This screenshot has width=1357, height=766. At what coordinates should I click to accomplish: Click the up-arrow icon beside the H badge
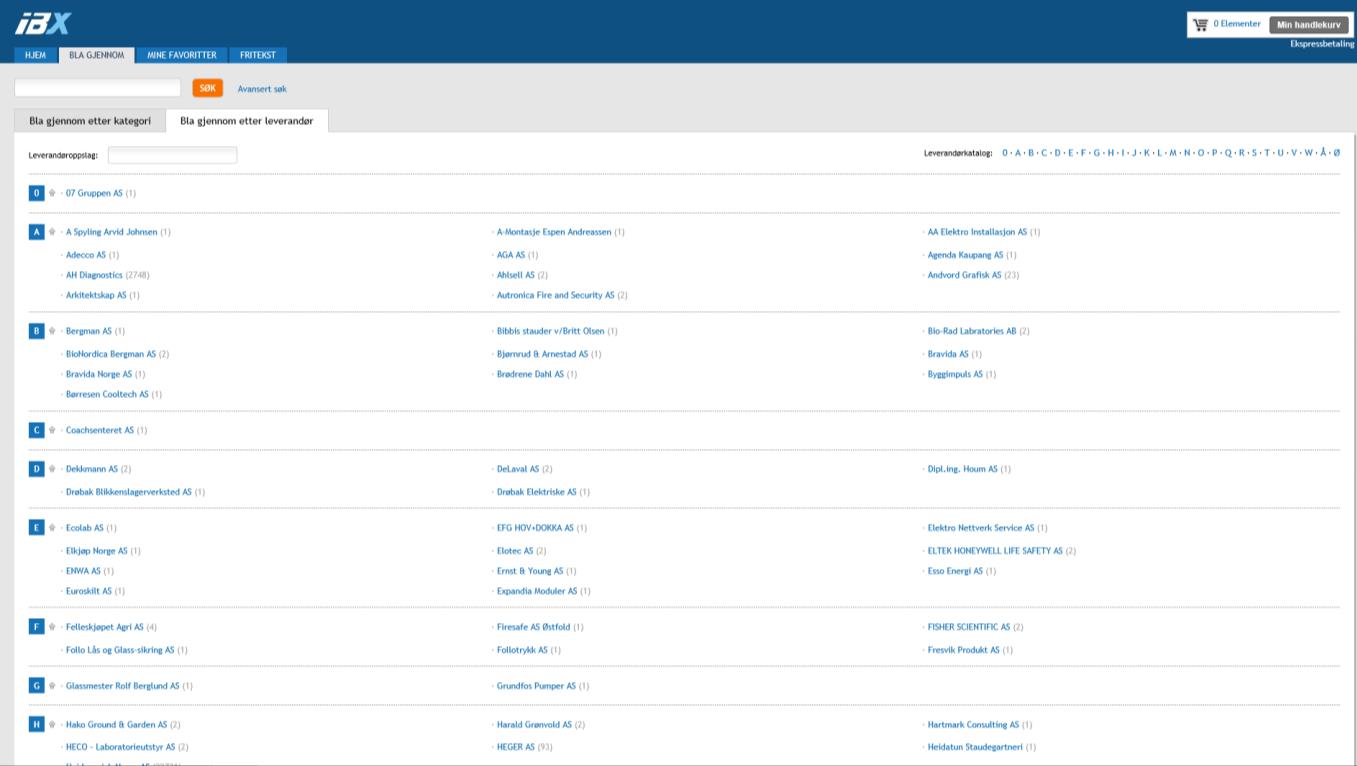point(52,725)
